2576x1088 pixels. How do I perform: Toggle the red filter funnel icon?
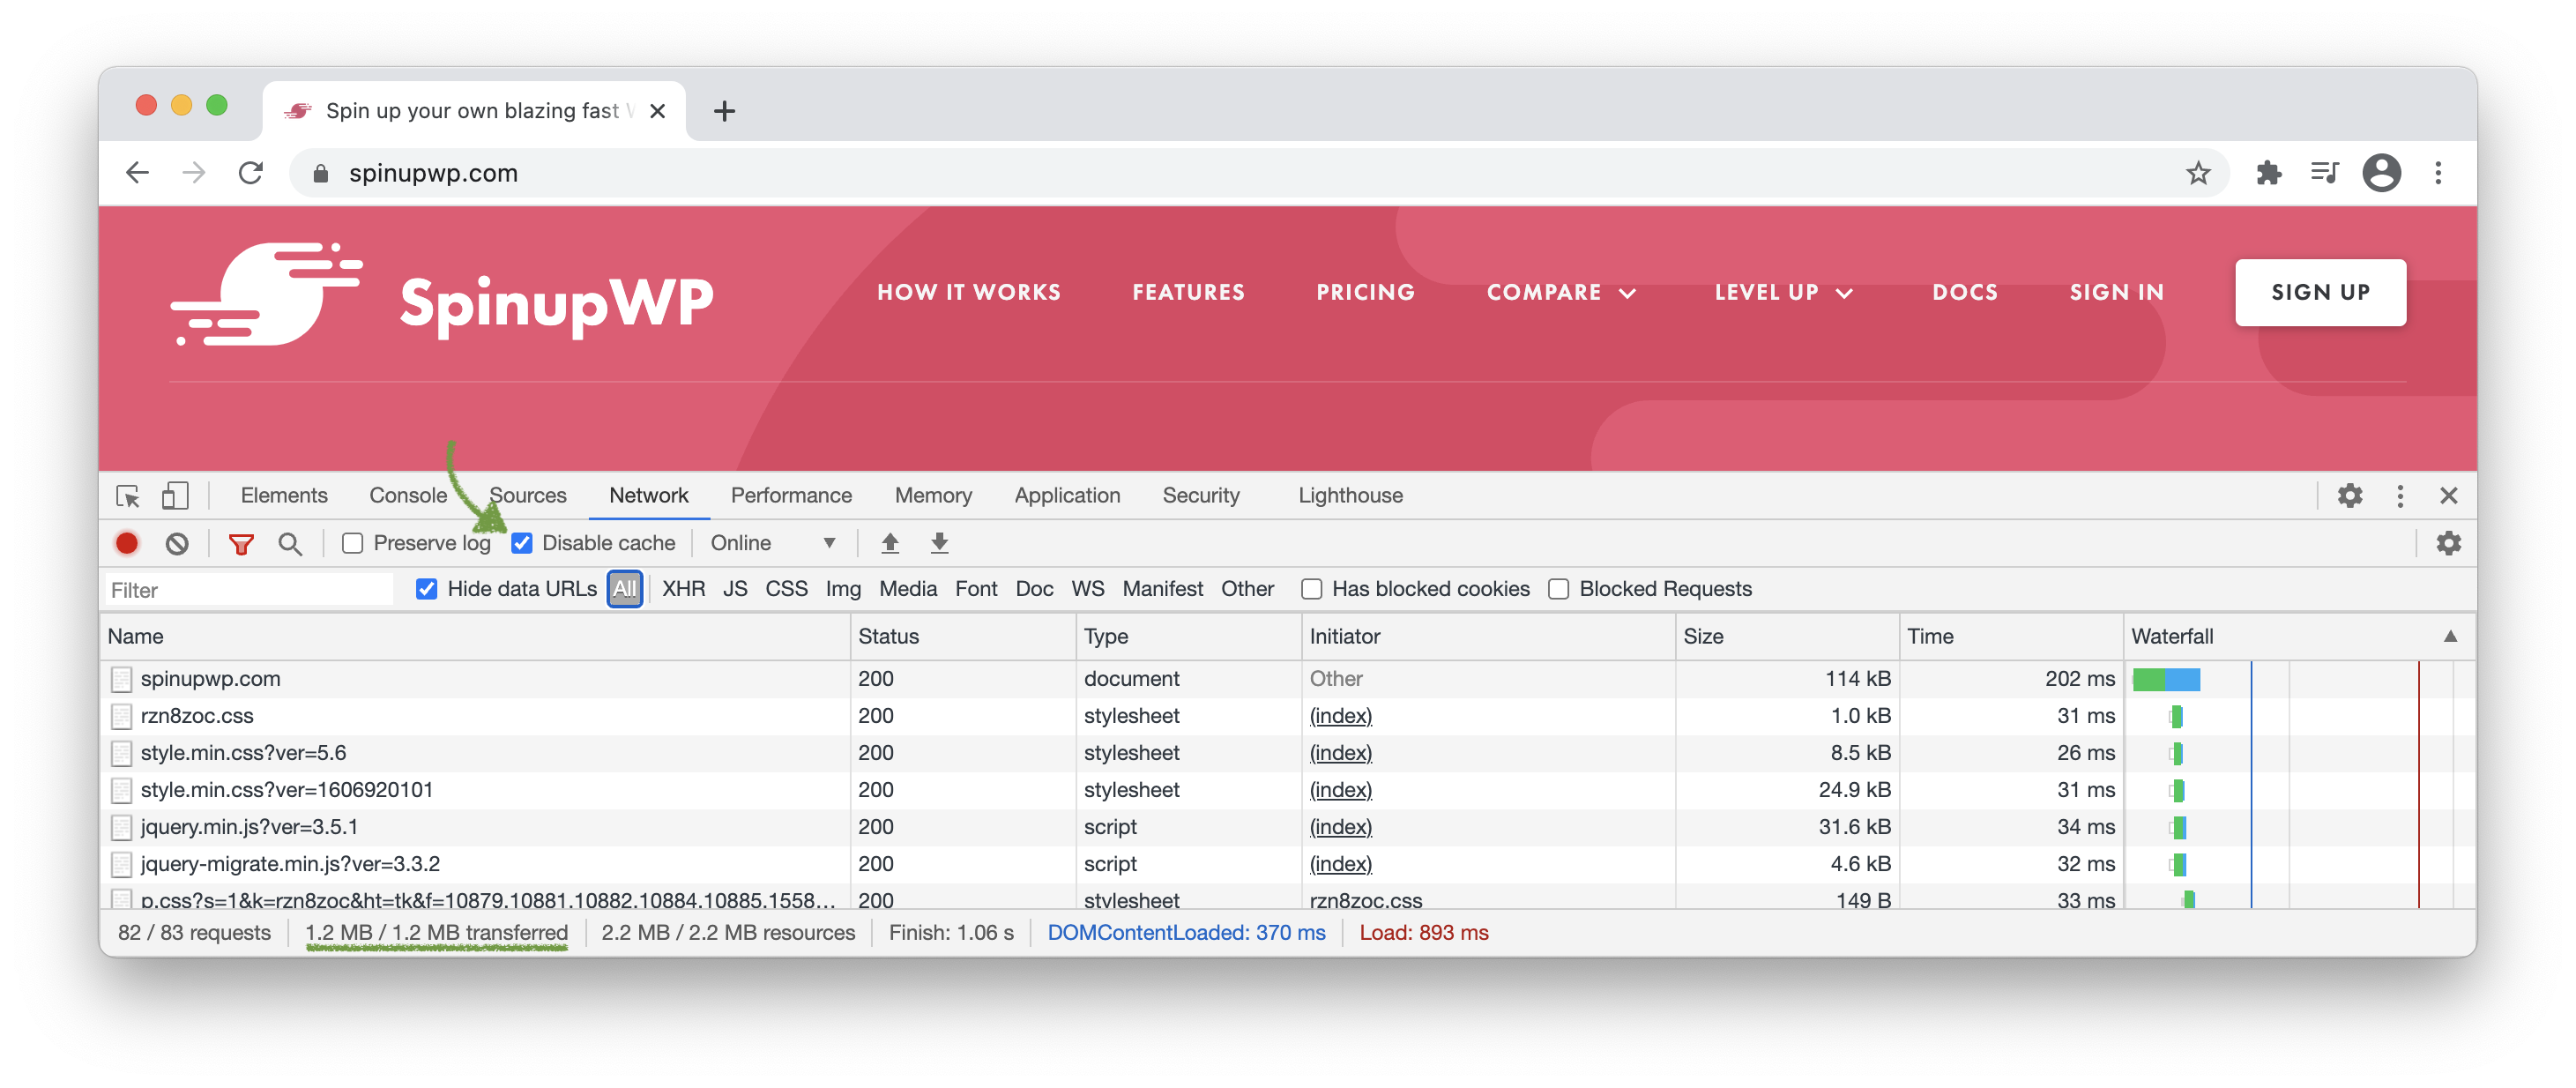(x=241, y=543)
